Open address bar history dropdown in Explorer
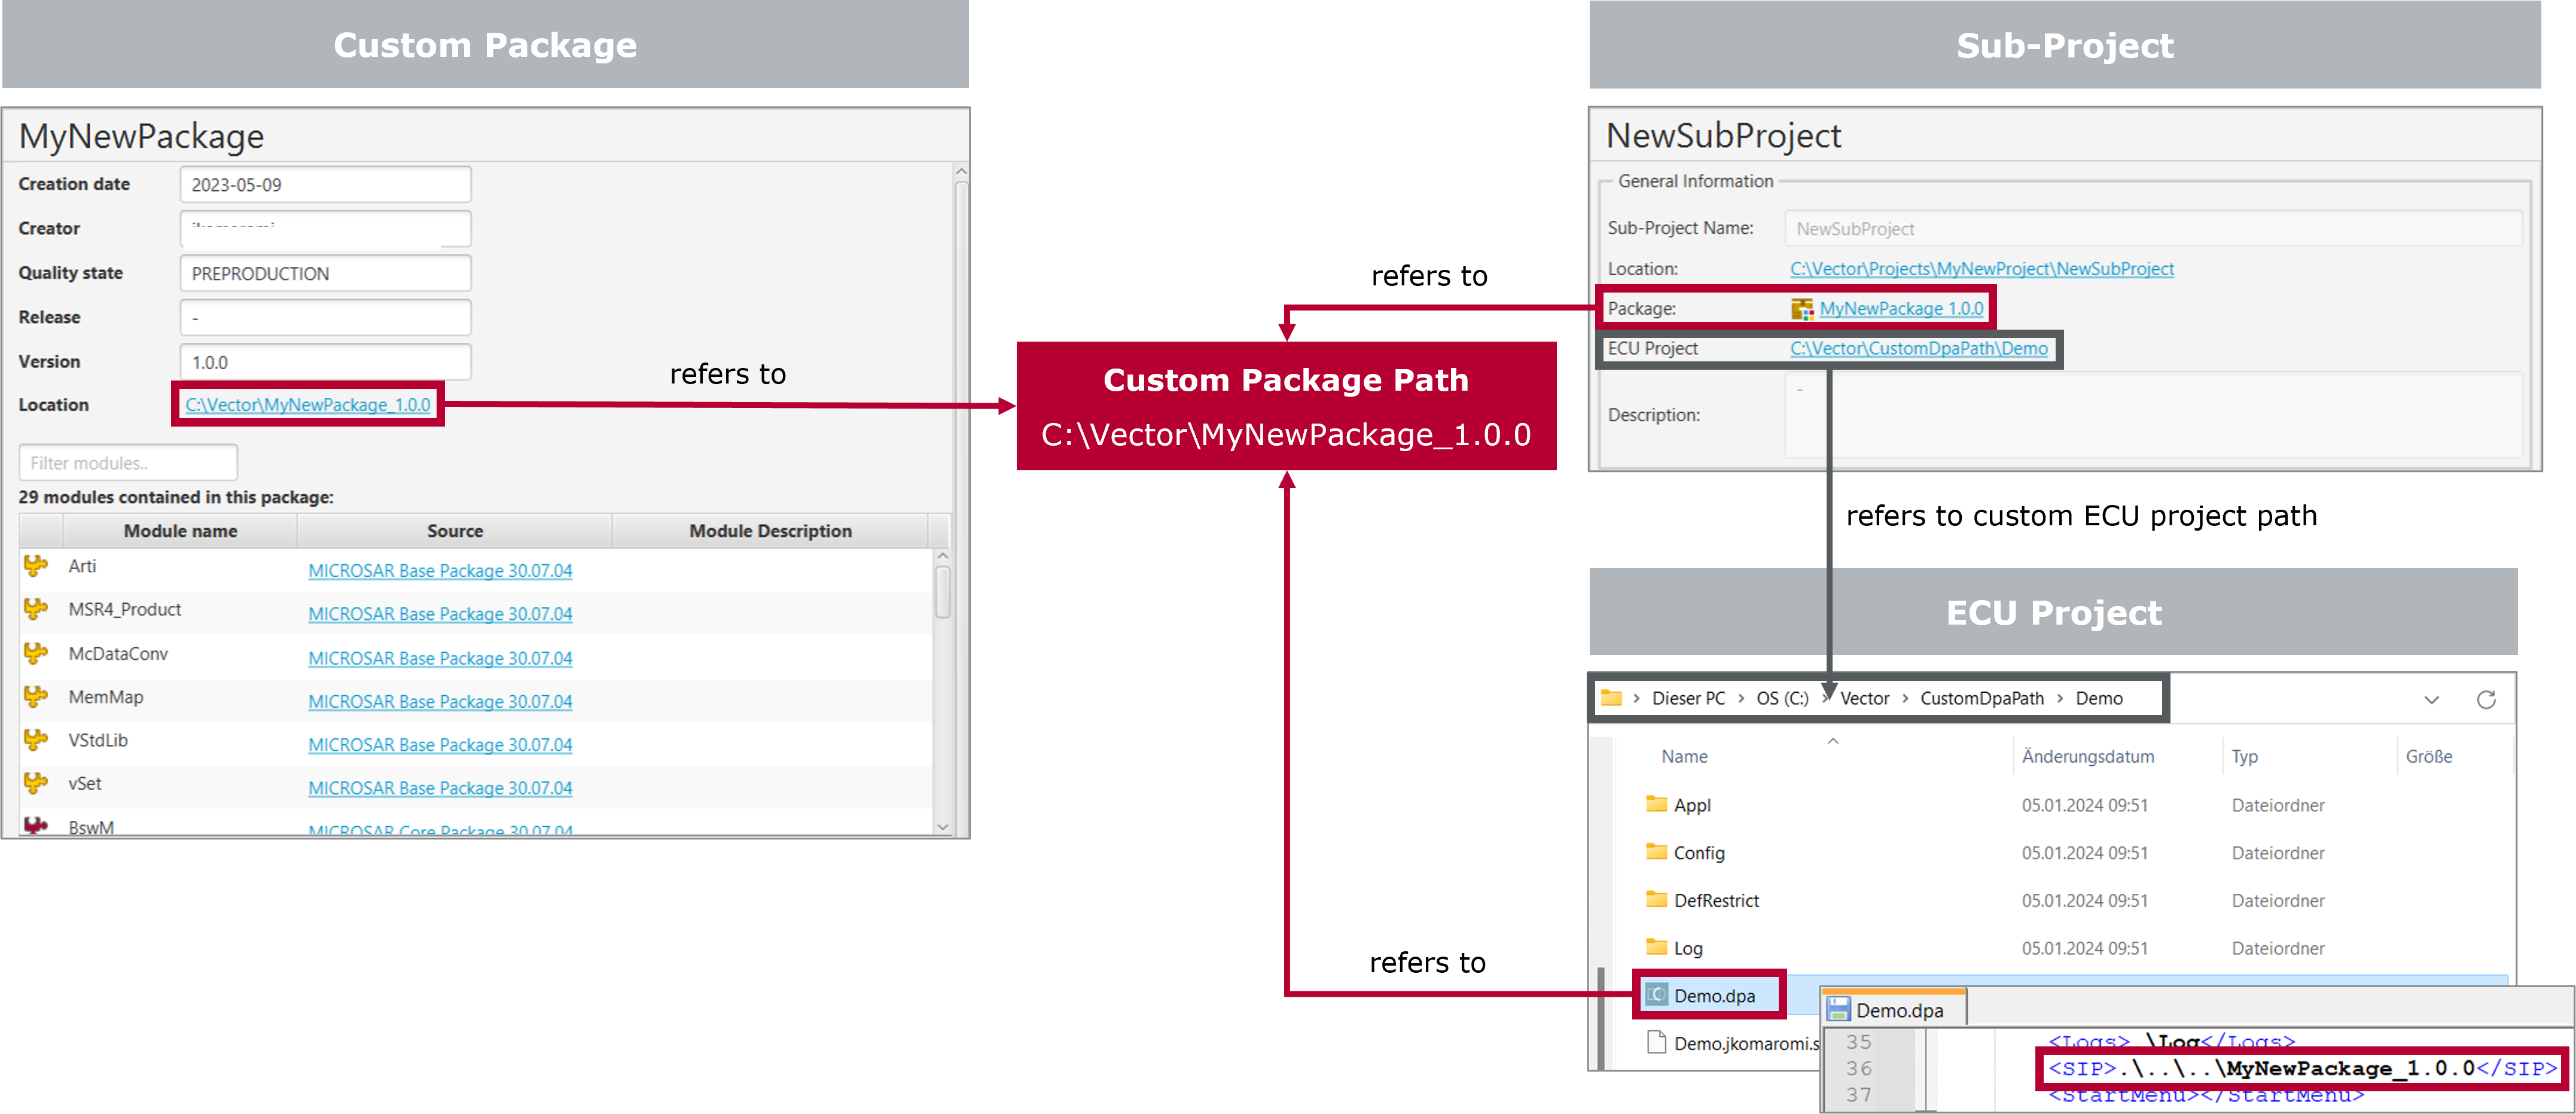Screen dimensions: 2576x1114 pos(2432,699)
